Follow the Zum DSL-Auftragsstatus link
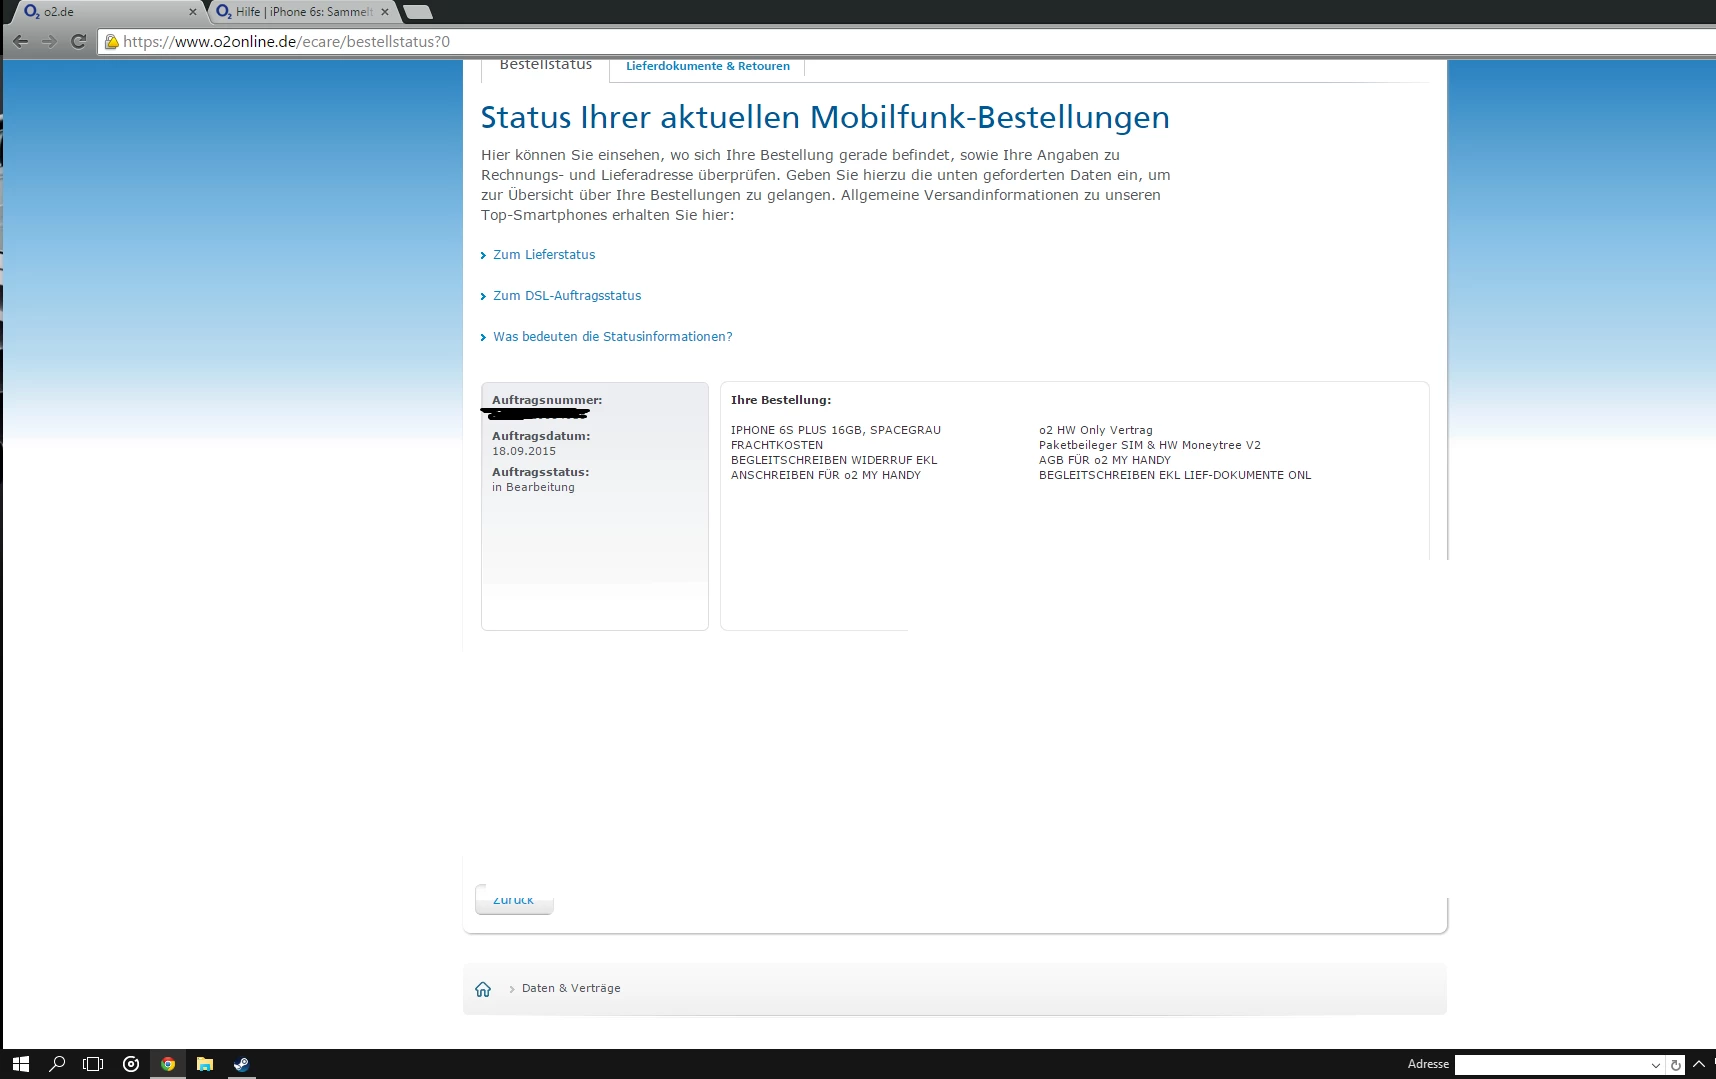The image size is (1716, 1079). coord(567,296)
